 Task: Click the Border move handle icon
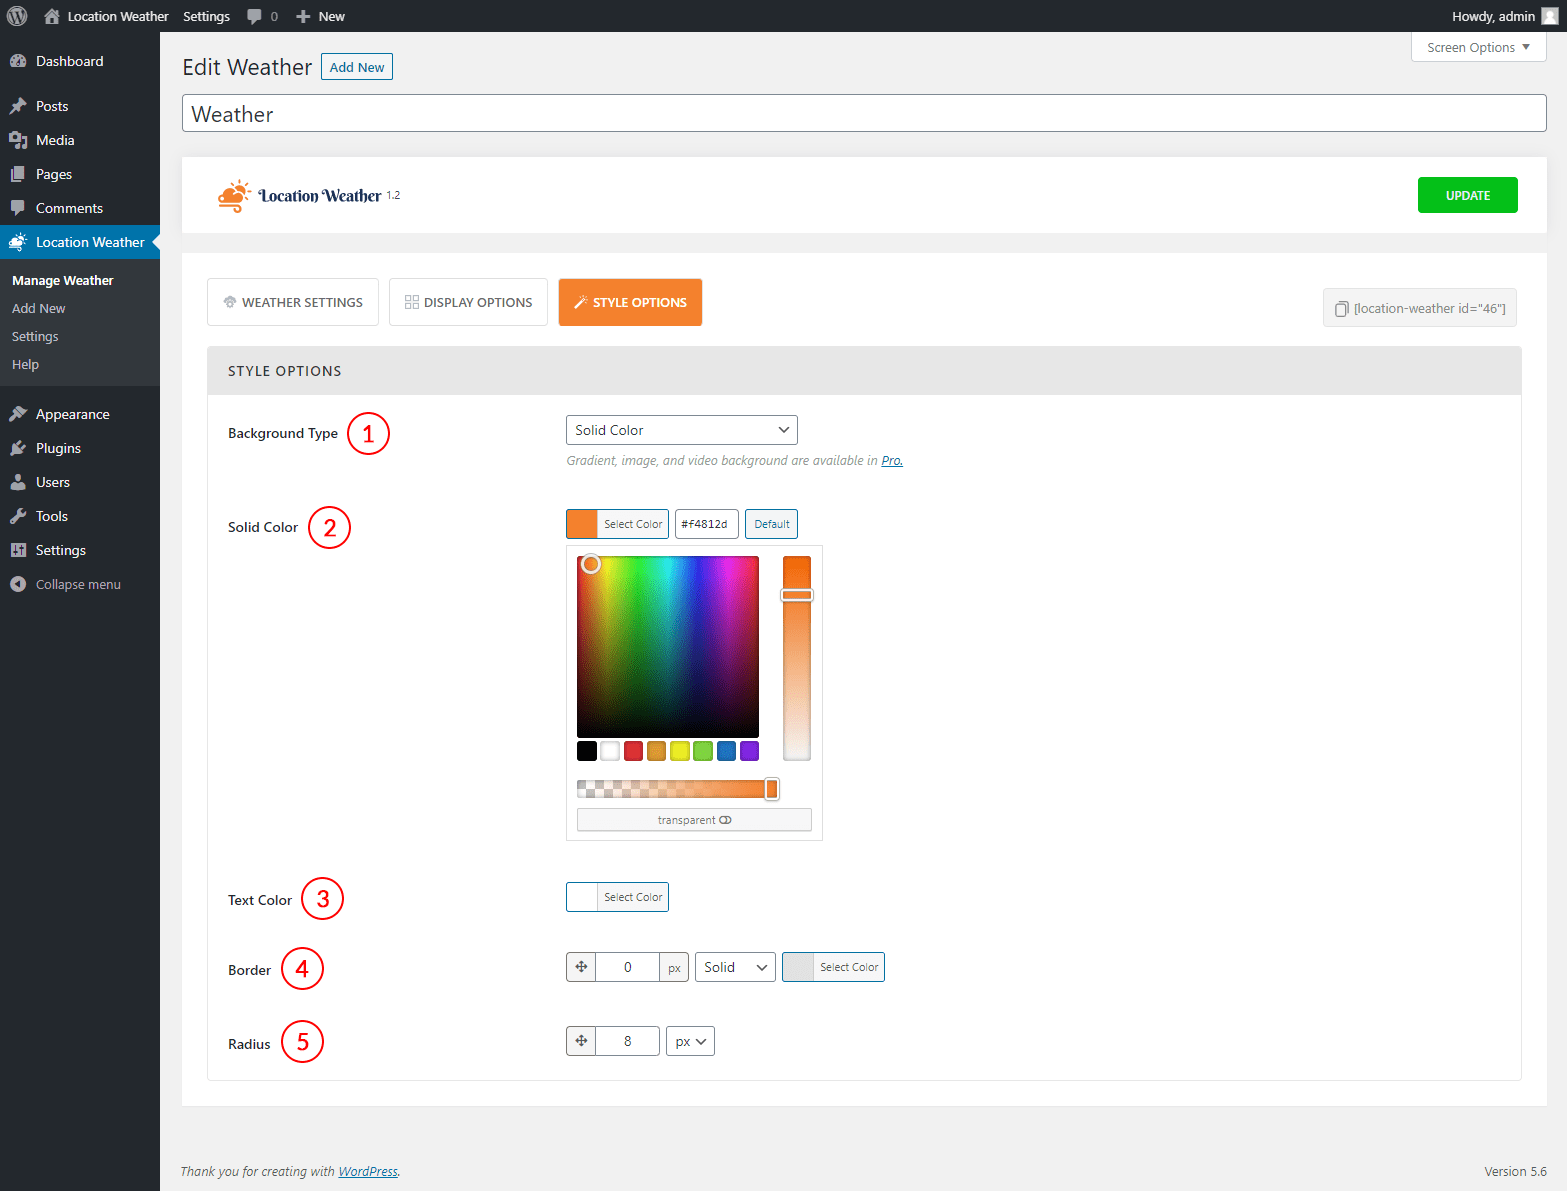pyautogui.click(x=581, y=967)
